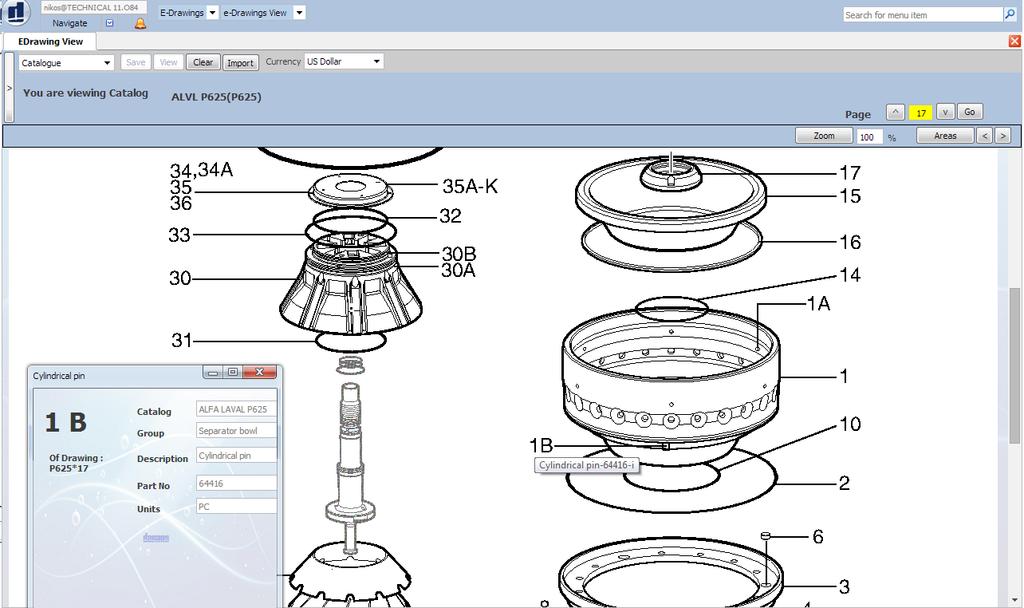Go to next page with v arrow
Viewport: 1024px width, 608px height.
click(x=945, y=112)
